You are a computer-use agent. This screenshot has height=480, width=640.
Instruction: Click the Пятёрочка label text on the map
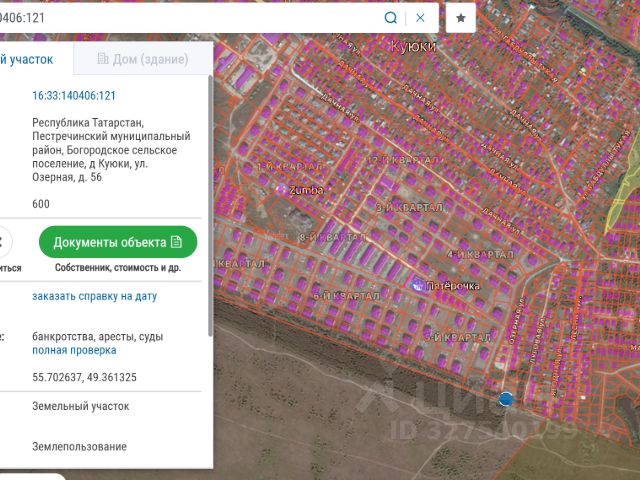pyautogui.click(x=453, y=286)
